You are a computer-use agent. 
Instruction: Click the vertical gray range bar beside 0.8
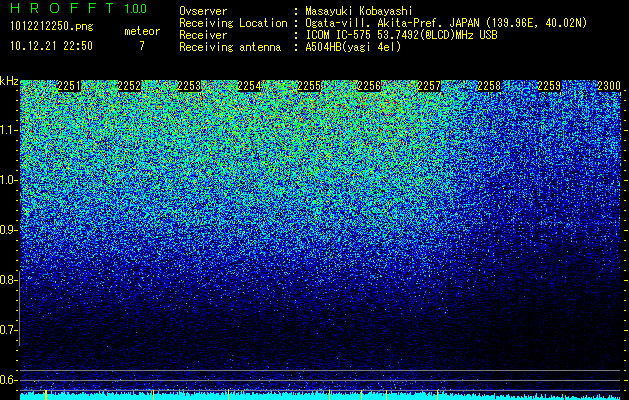pyautogui.click(x=20, y=308)
